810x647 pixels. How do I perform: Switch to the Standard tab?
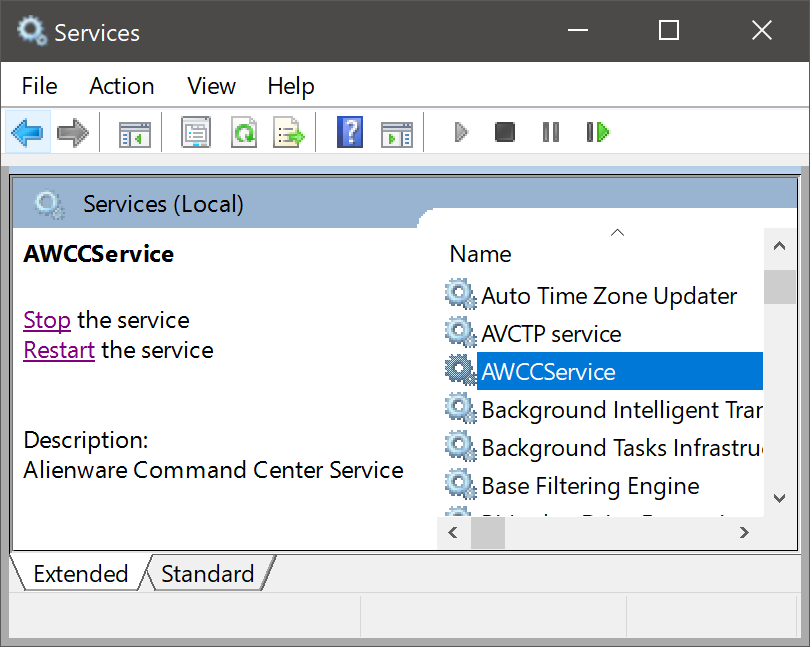click(x=207, y=574)
